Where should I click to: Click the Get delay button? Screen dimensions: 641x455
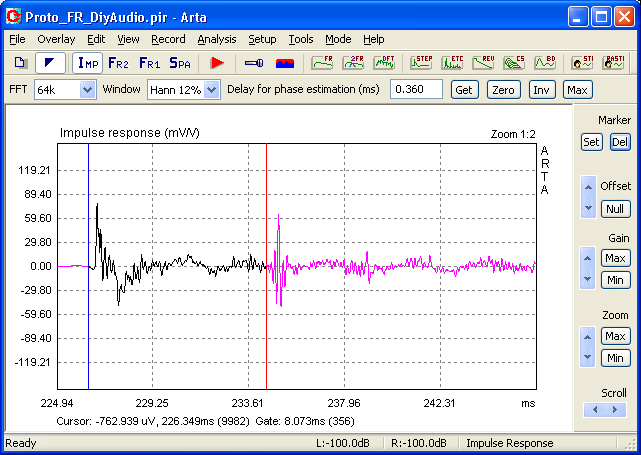(x=464, y=90)
